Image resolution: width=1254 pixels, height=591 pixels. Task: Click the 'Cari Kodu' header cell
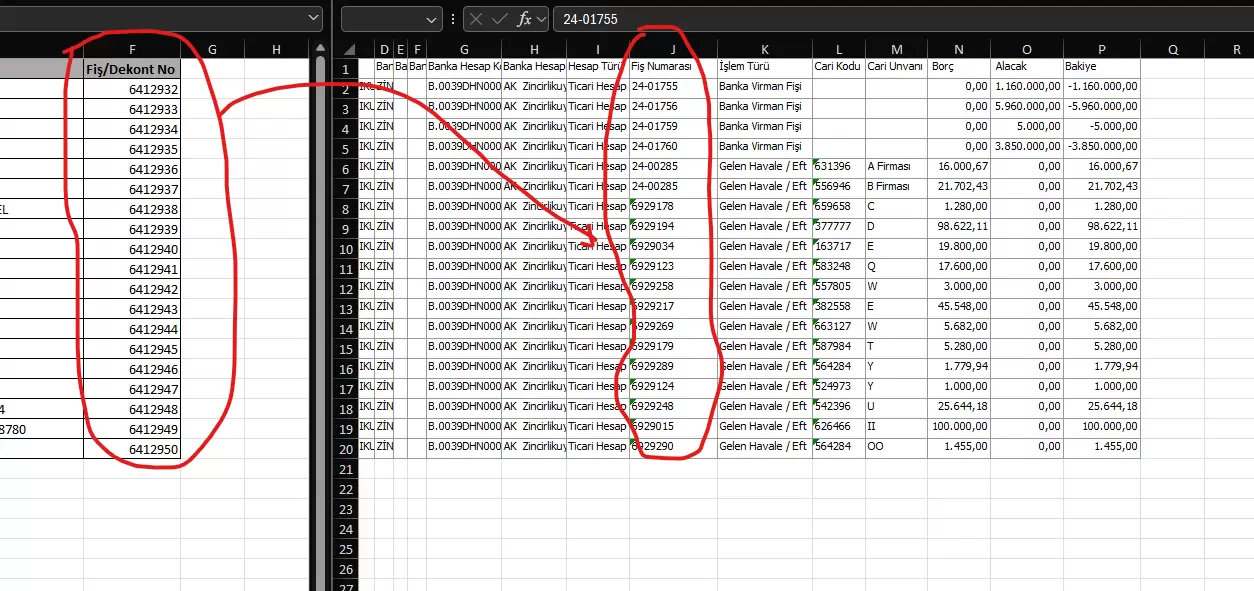pyautogui.click(x=839, y=67)
